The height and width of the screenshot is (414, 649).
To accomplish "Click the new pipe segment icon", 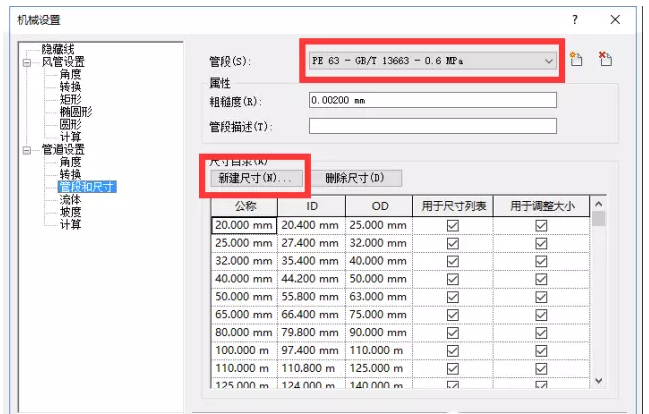I will [x=576, y=60].
